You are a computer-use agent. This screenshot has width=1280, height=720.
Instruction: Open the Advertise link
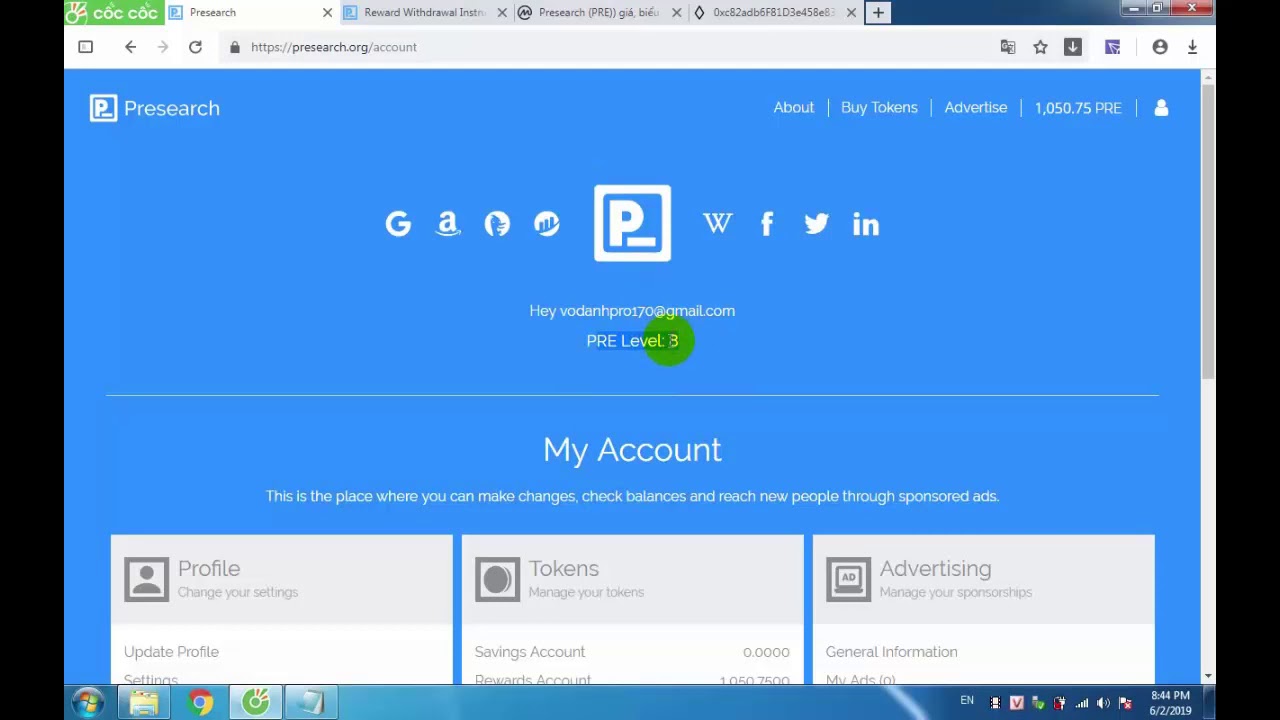pyautogui.click(x=975, y=108)
